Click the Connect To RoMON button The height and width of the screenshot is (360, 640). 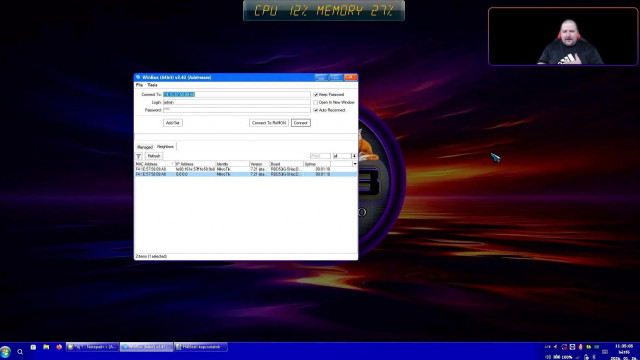click(269, 123)
